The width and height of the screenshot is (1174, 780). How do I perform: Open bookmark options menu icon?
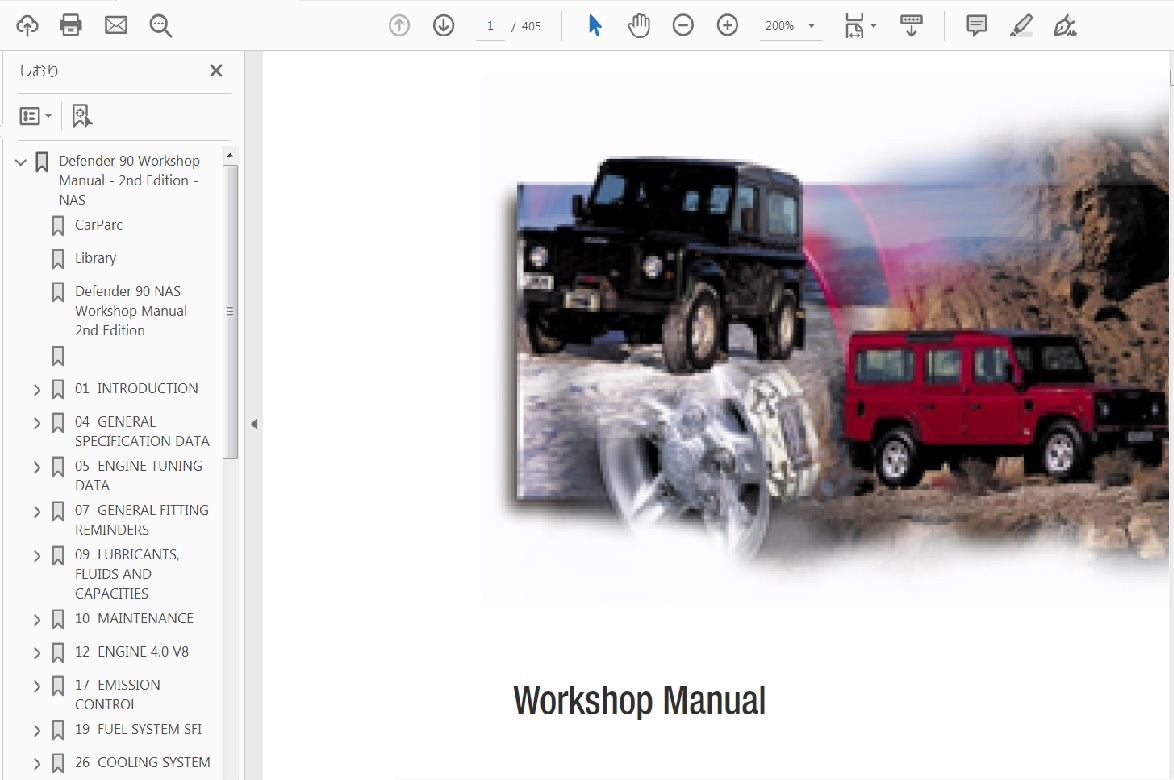click(35, 116)
